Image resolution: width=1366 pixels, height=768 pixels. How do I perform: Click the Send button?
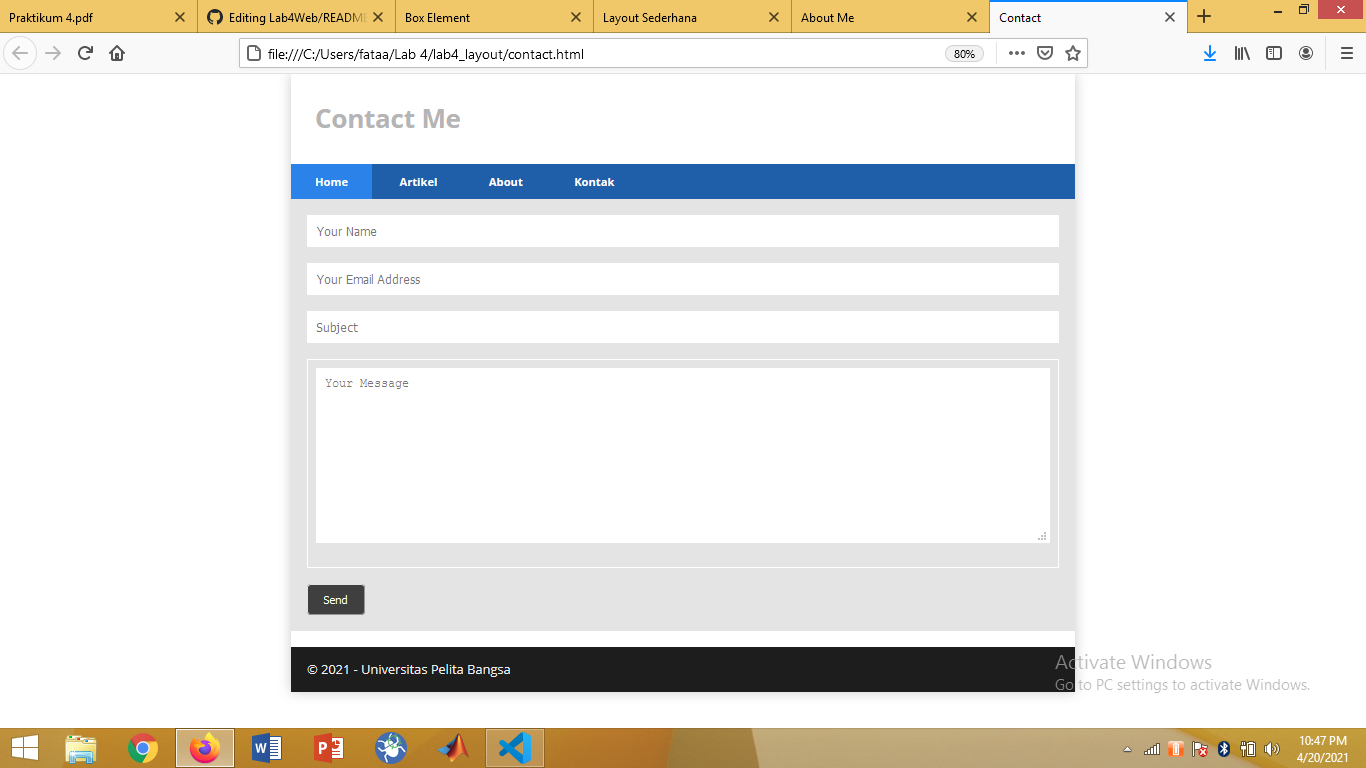coord(336,599)
